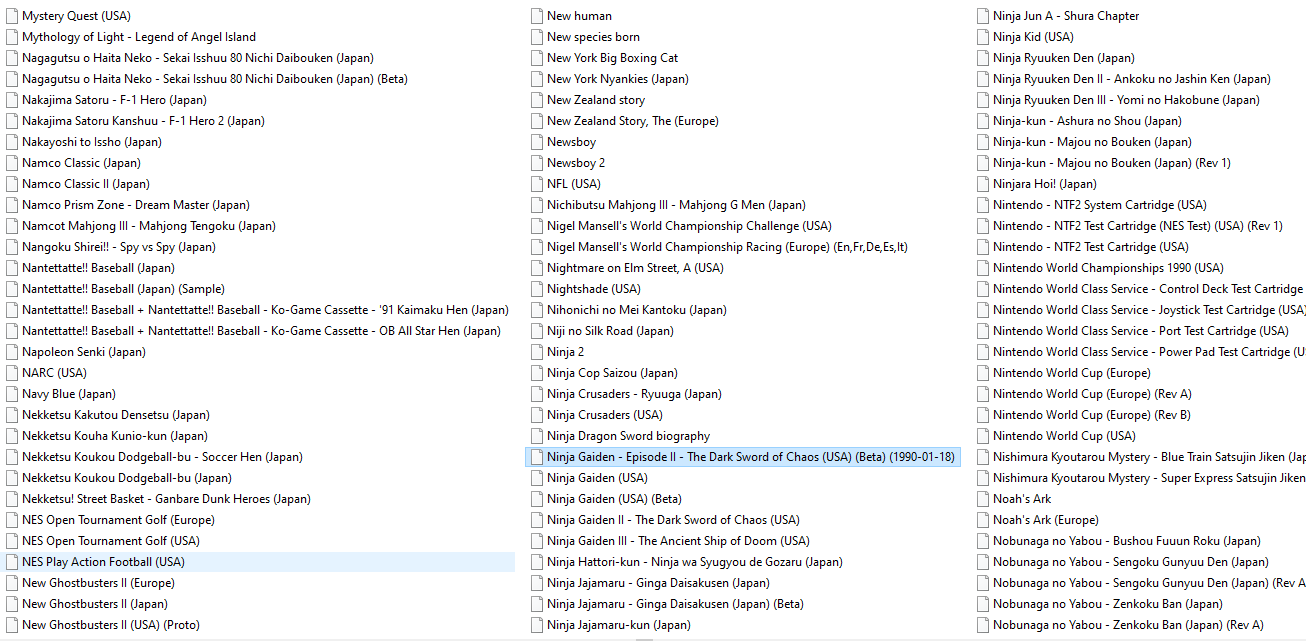1306x641 pixels.
Task: Click the file icon beside Noah's Ark (Europe)
Action: [x=983, y=520]
